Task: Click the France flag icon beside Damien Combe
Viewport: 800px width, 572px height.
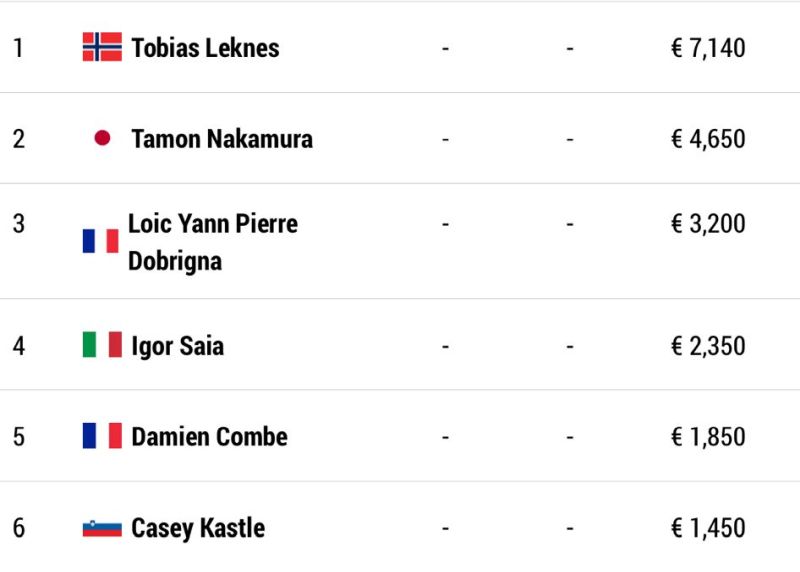Action: click(x=102, y=435)
